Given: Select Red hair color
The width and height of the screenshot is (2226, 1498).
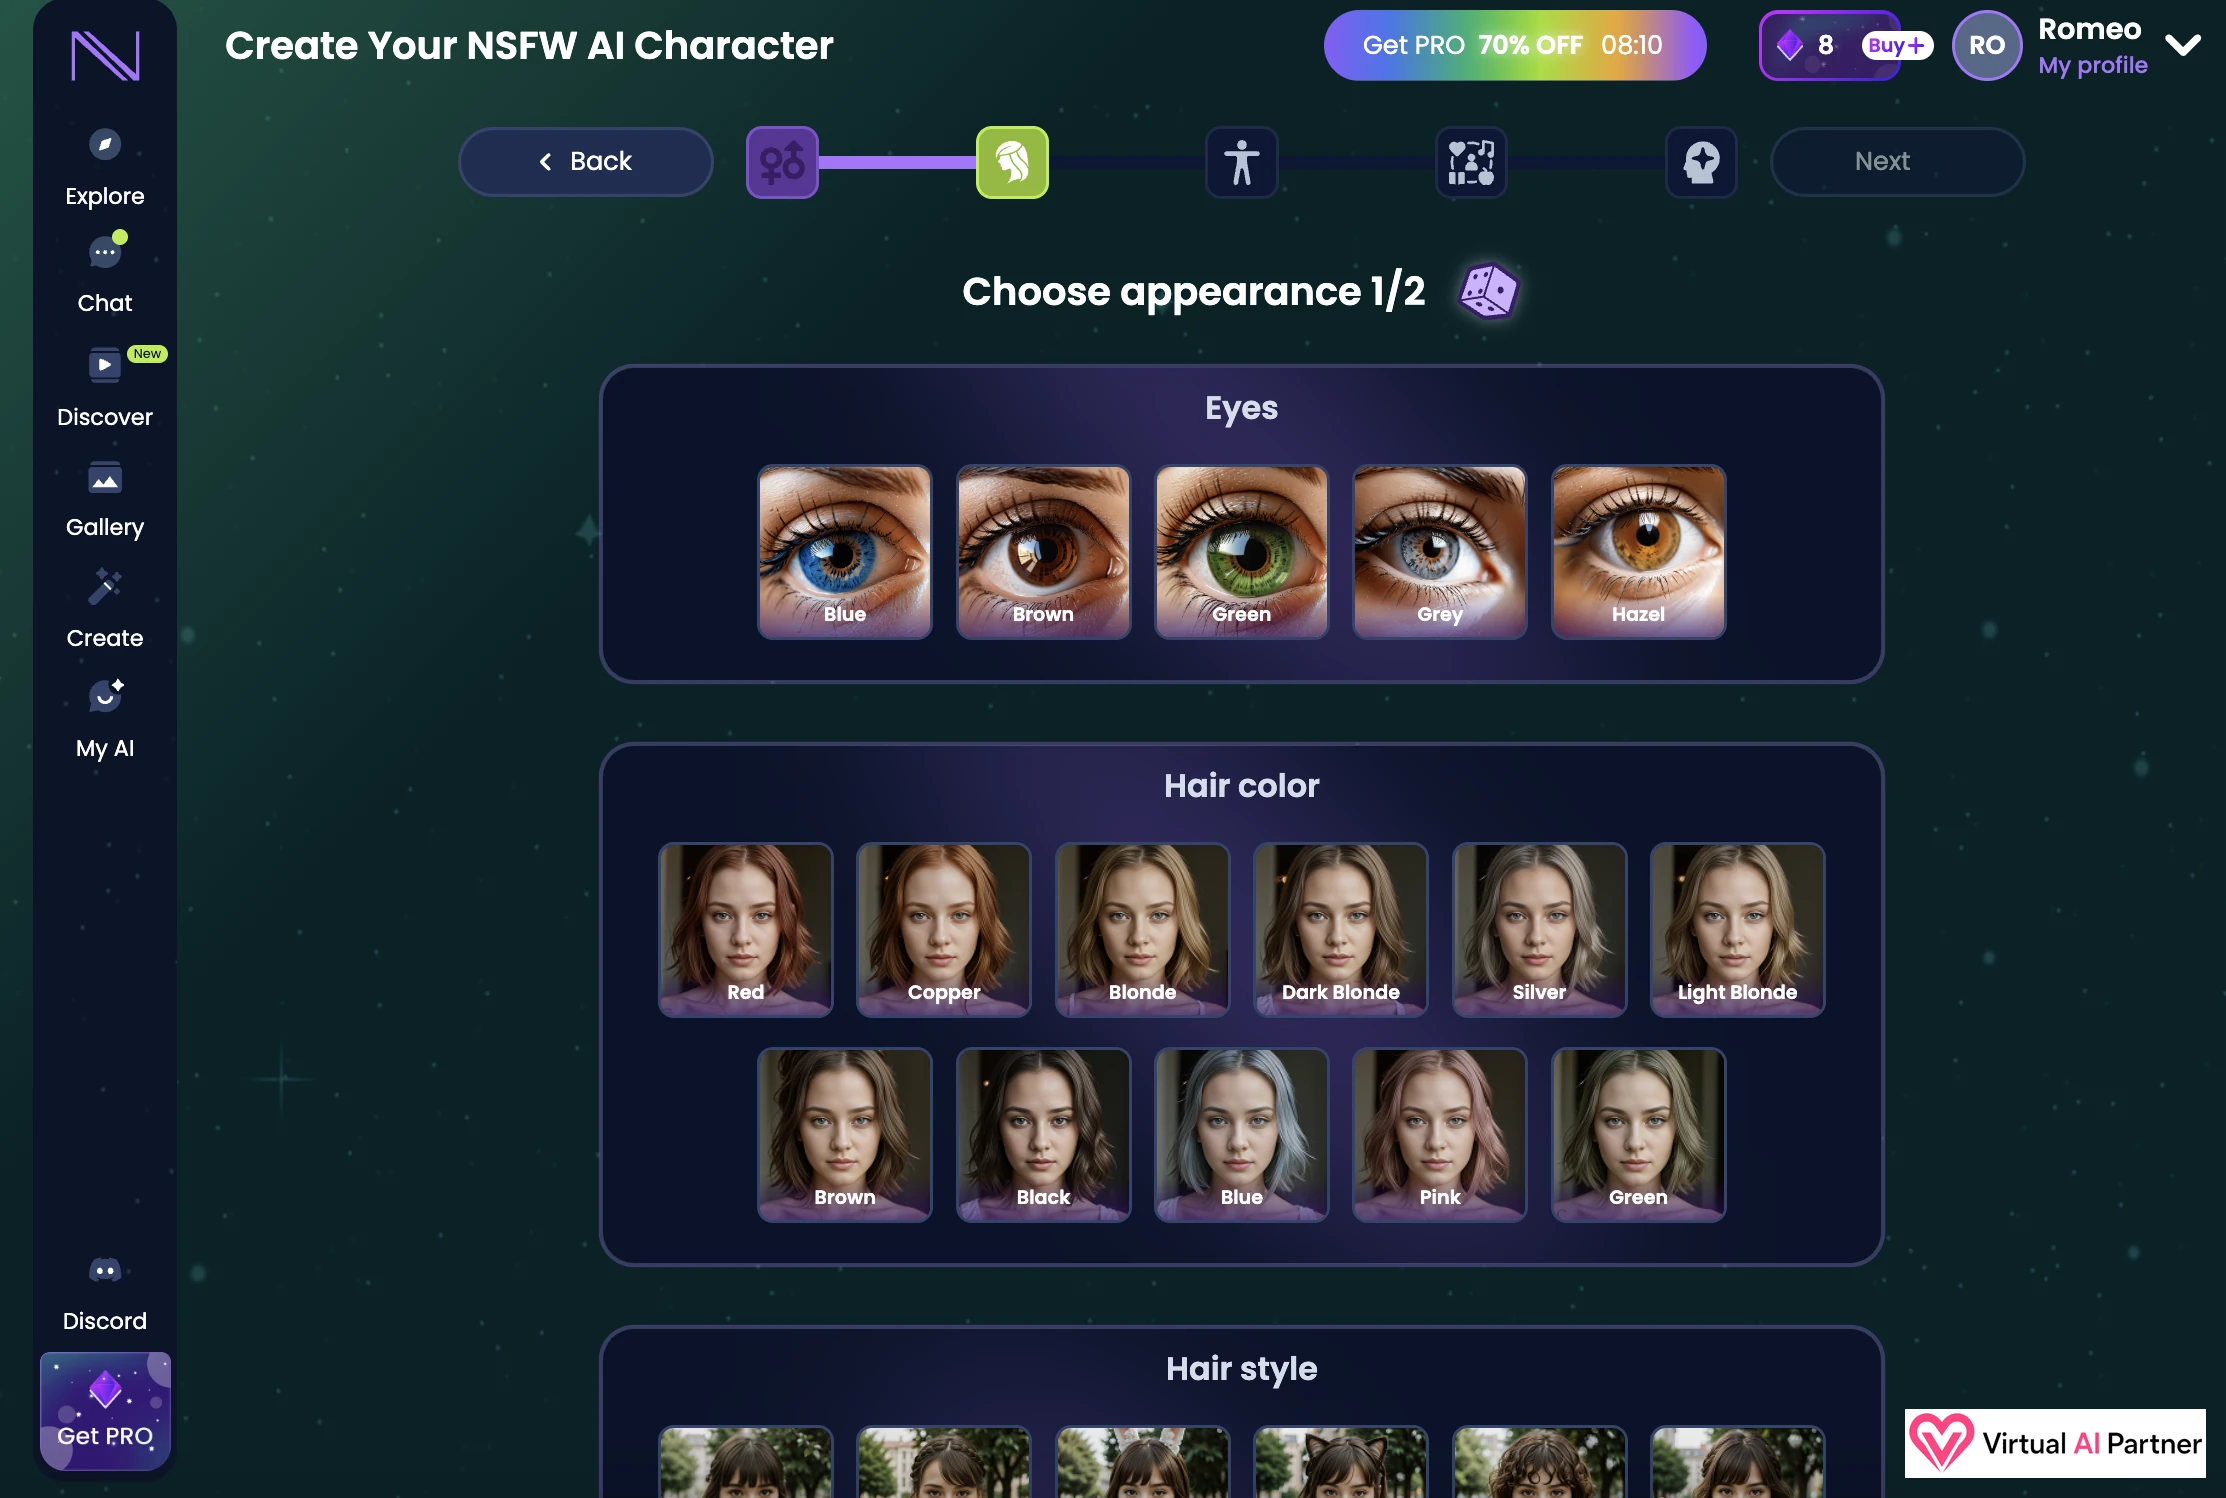Looking at the screenshot, I should click(746, 930).
